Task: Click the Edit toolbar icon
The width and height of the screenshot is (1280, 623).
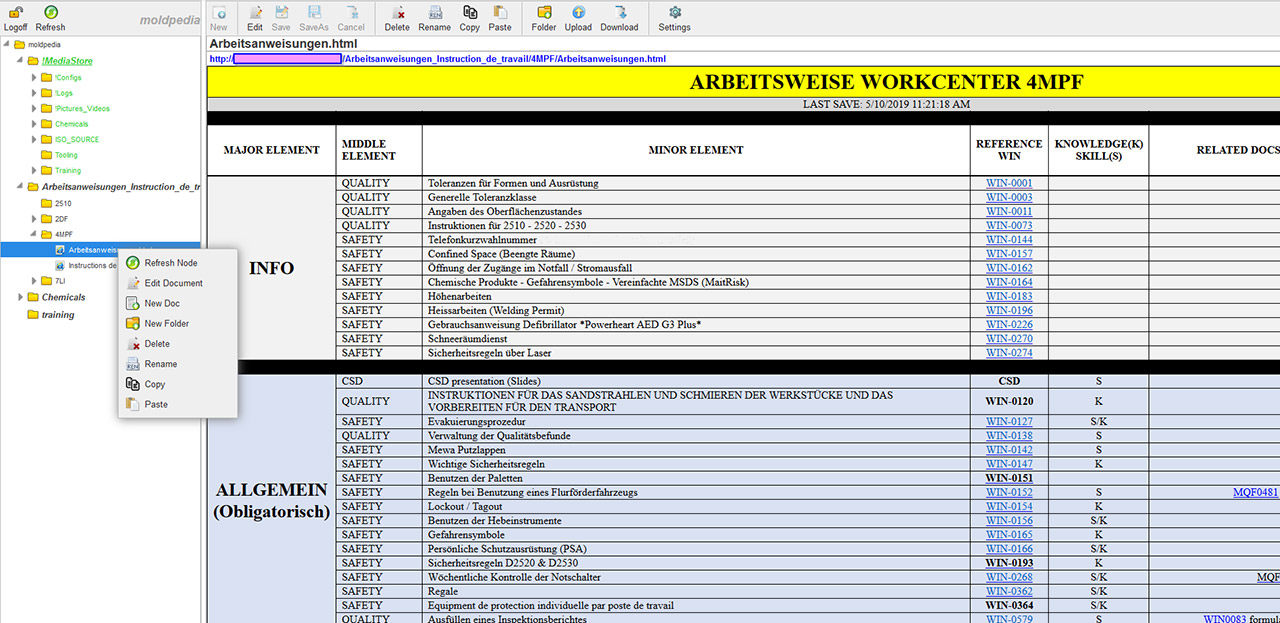Action: tap(255, 13)
